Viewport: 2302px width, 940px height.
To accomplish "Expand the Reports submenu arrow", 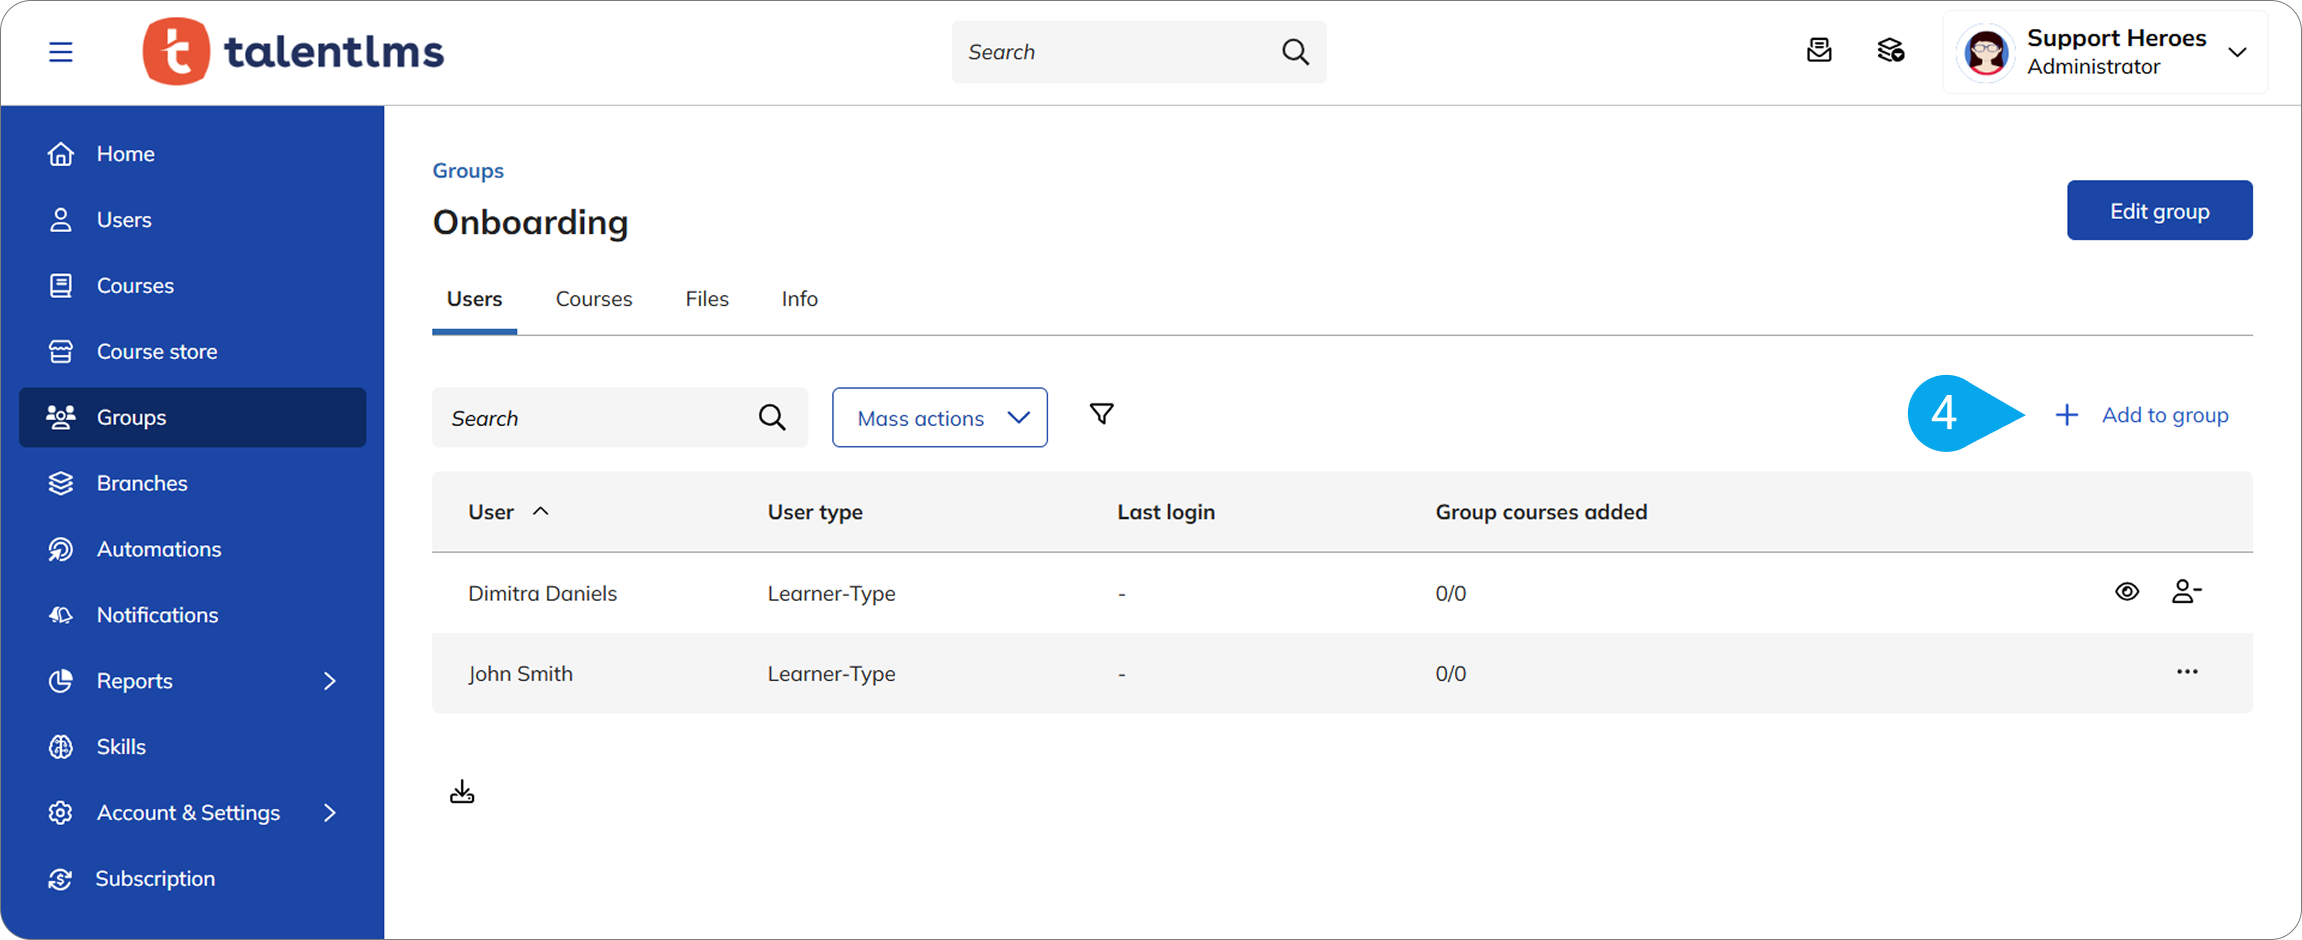I will [330, 681].
